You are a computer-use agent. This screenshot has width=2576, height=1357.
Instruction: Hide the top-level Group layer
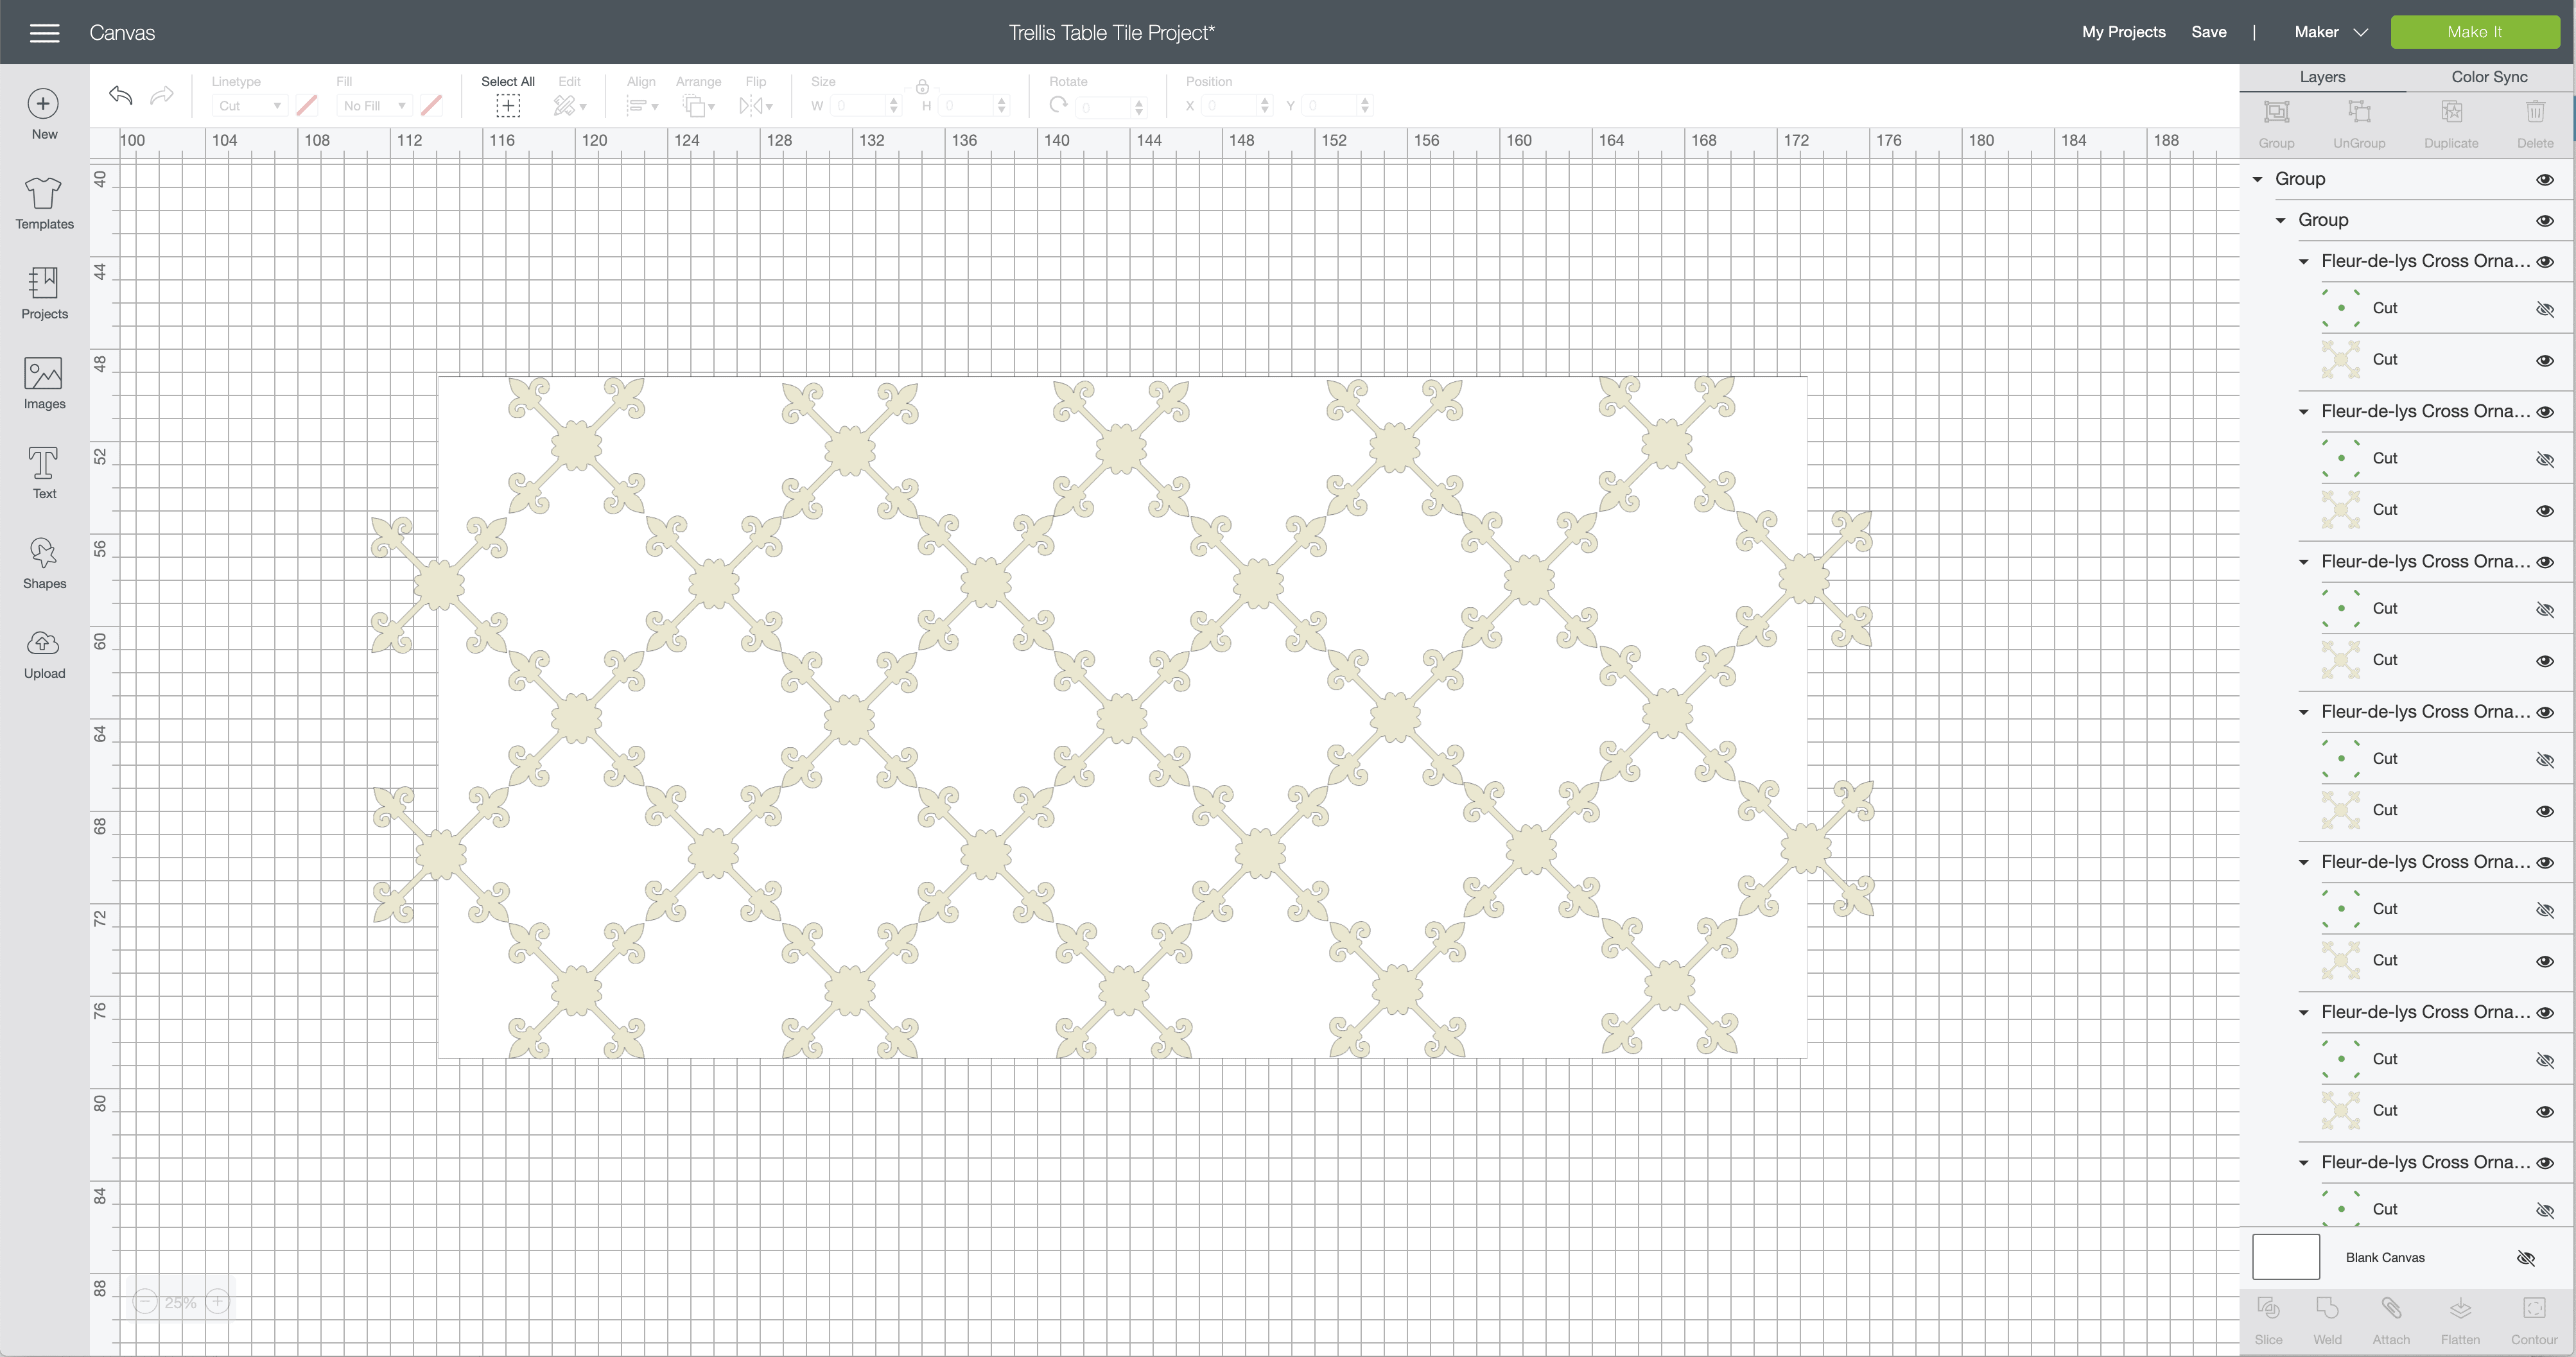click(2545, 180)
